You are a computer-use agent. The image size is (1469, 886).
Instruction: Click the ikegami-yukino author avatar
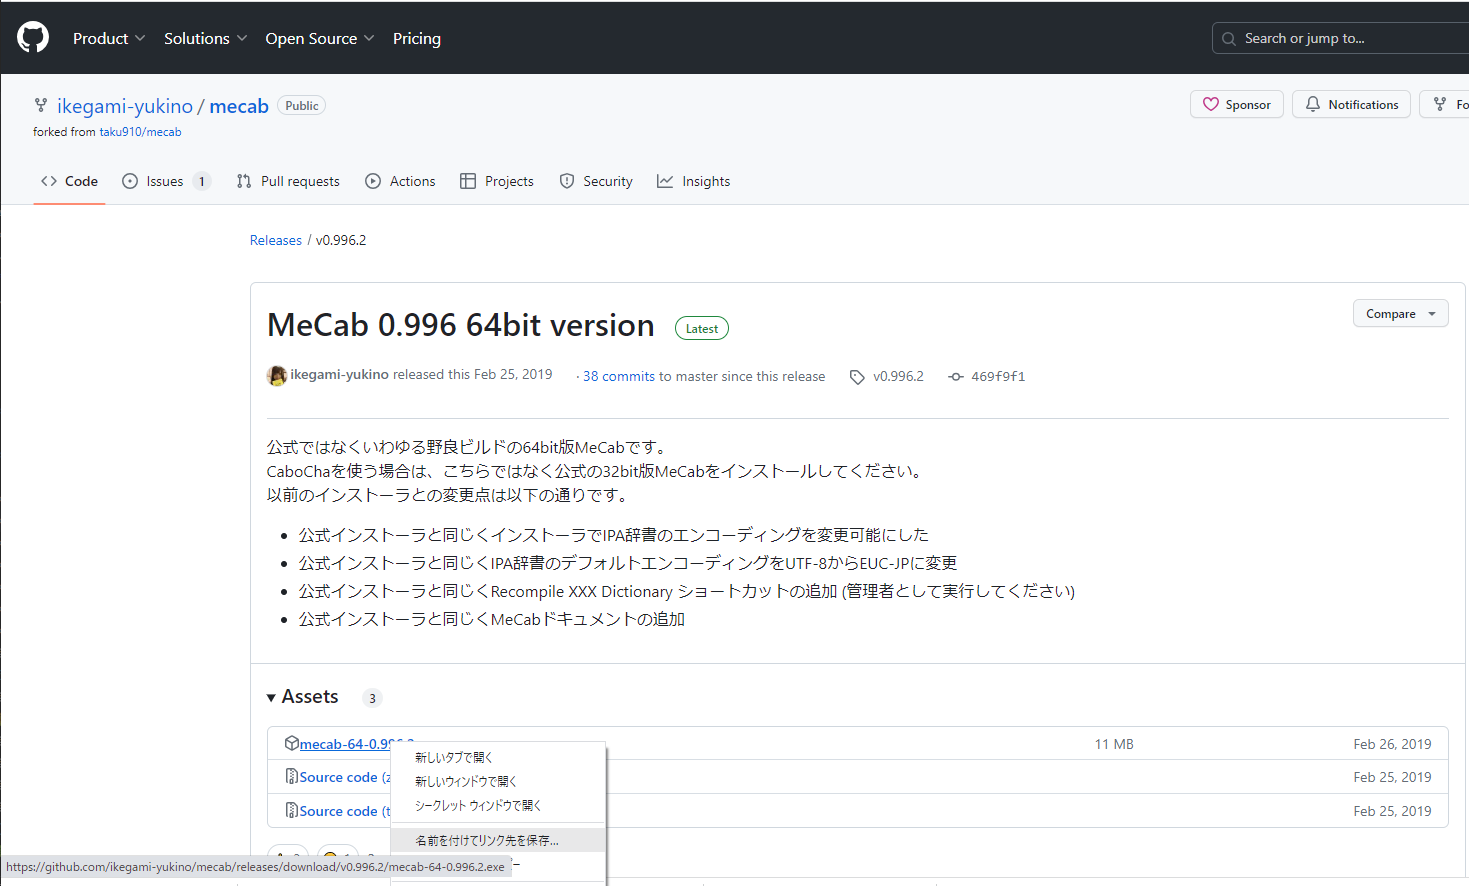pos(277,376)
